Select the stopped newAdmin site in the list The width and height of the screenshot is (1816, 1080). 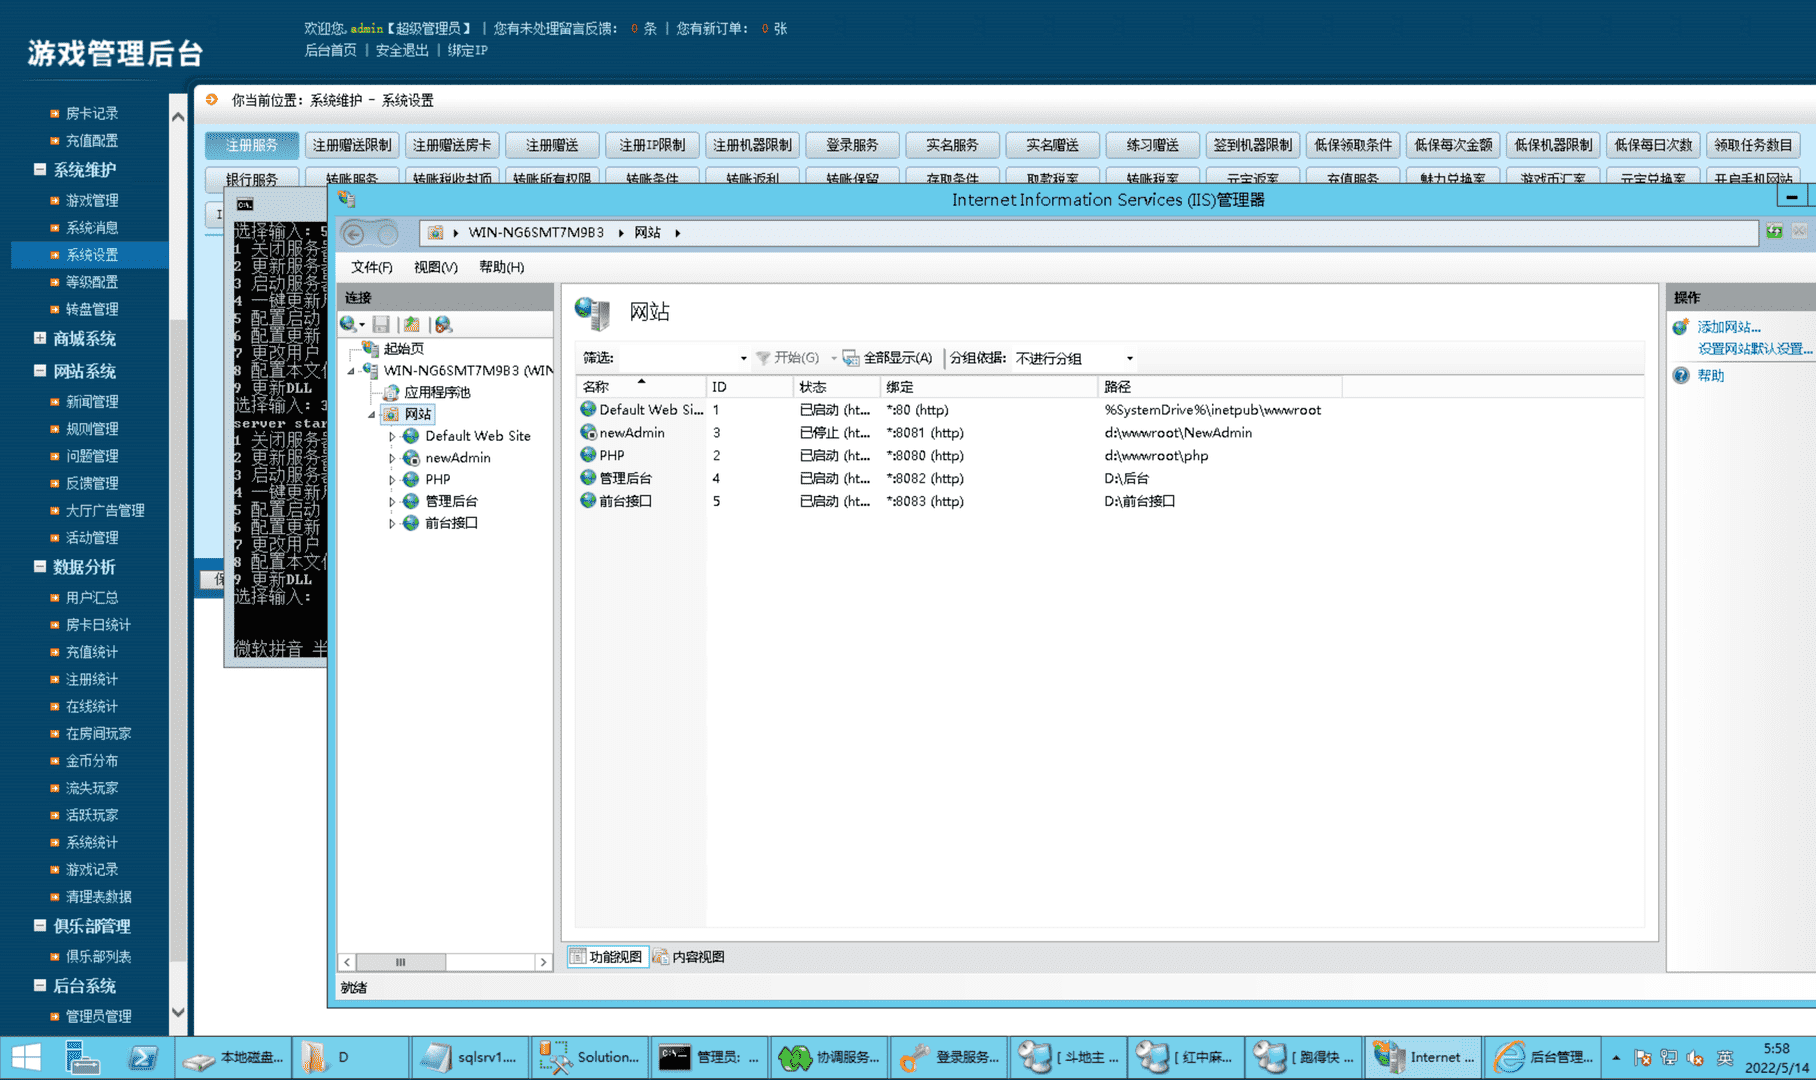coord(631,433)
